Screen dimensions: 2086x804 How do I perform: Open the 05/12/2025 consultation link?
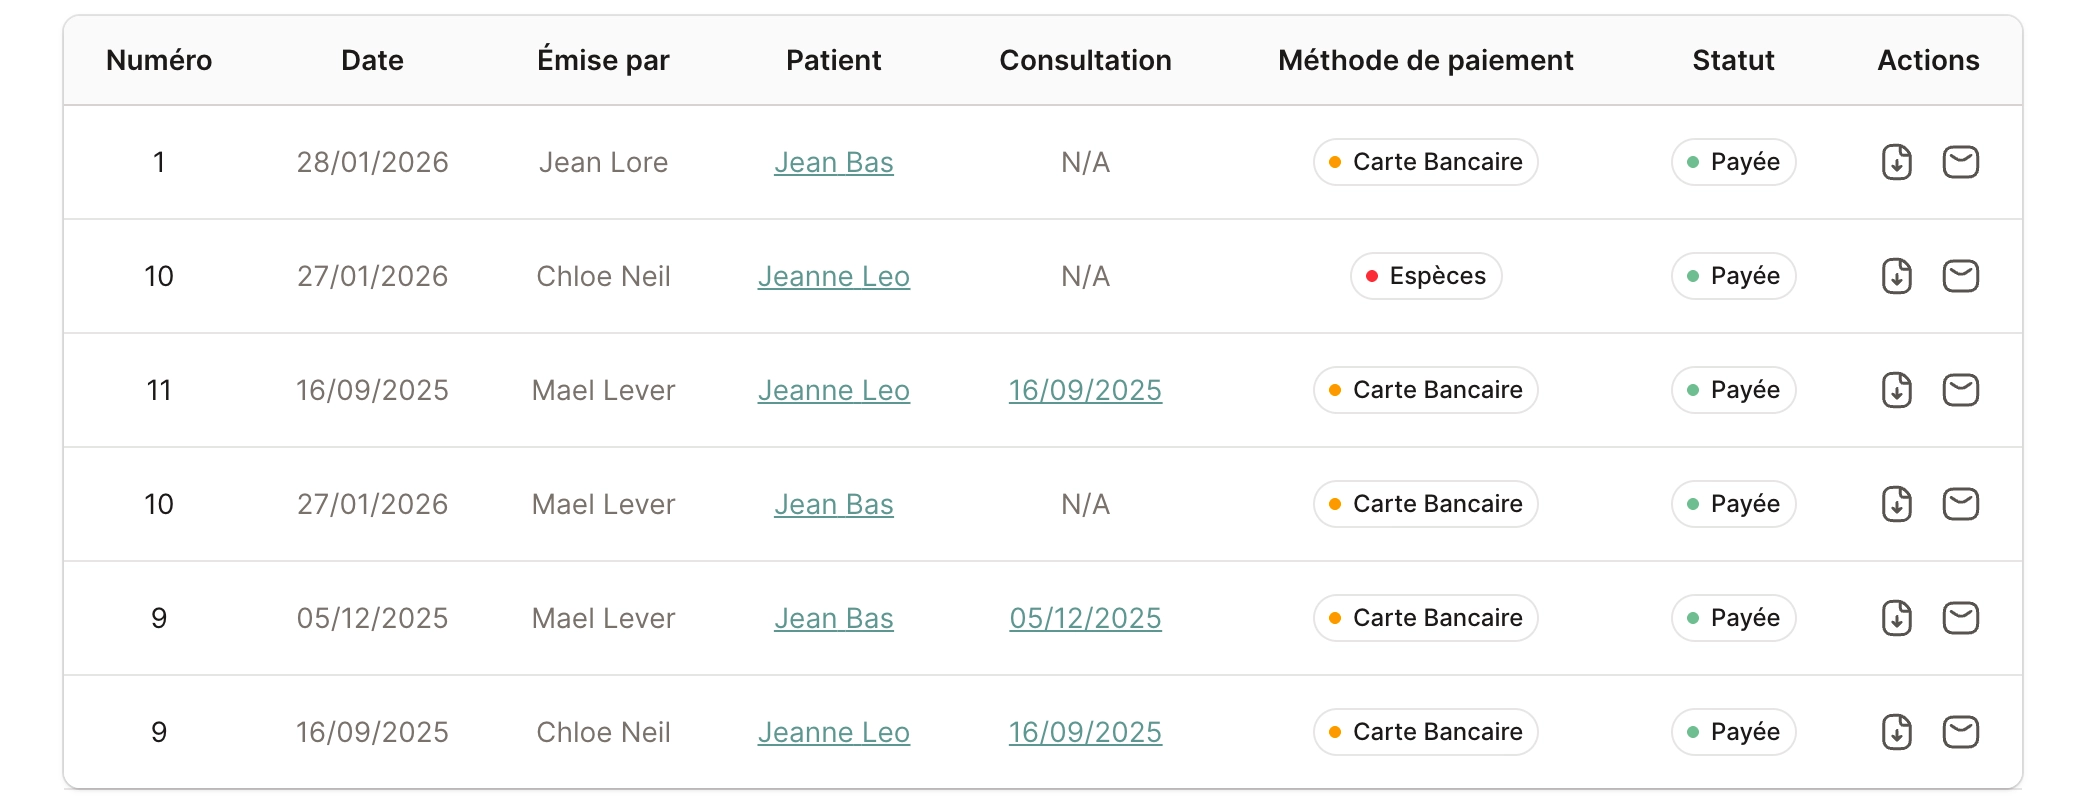(x=1085, y=618)
